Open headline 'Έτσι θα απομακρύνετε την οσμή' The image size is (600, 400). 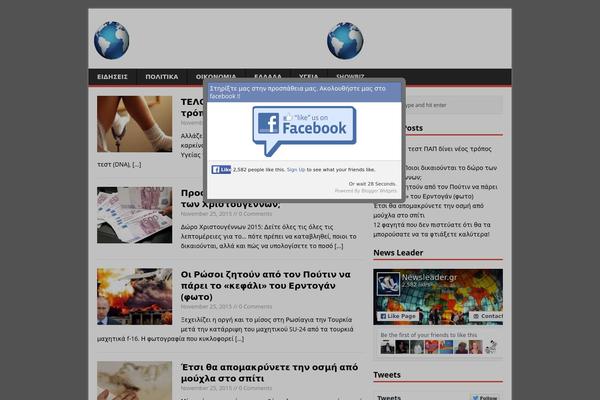(269, 372)
